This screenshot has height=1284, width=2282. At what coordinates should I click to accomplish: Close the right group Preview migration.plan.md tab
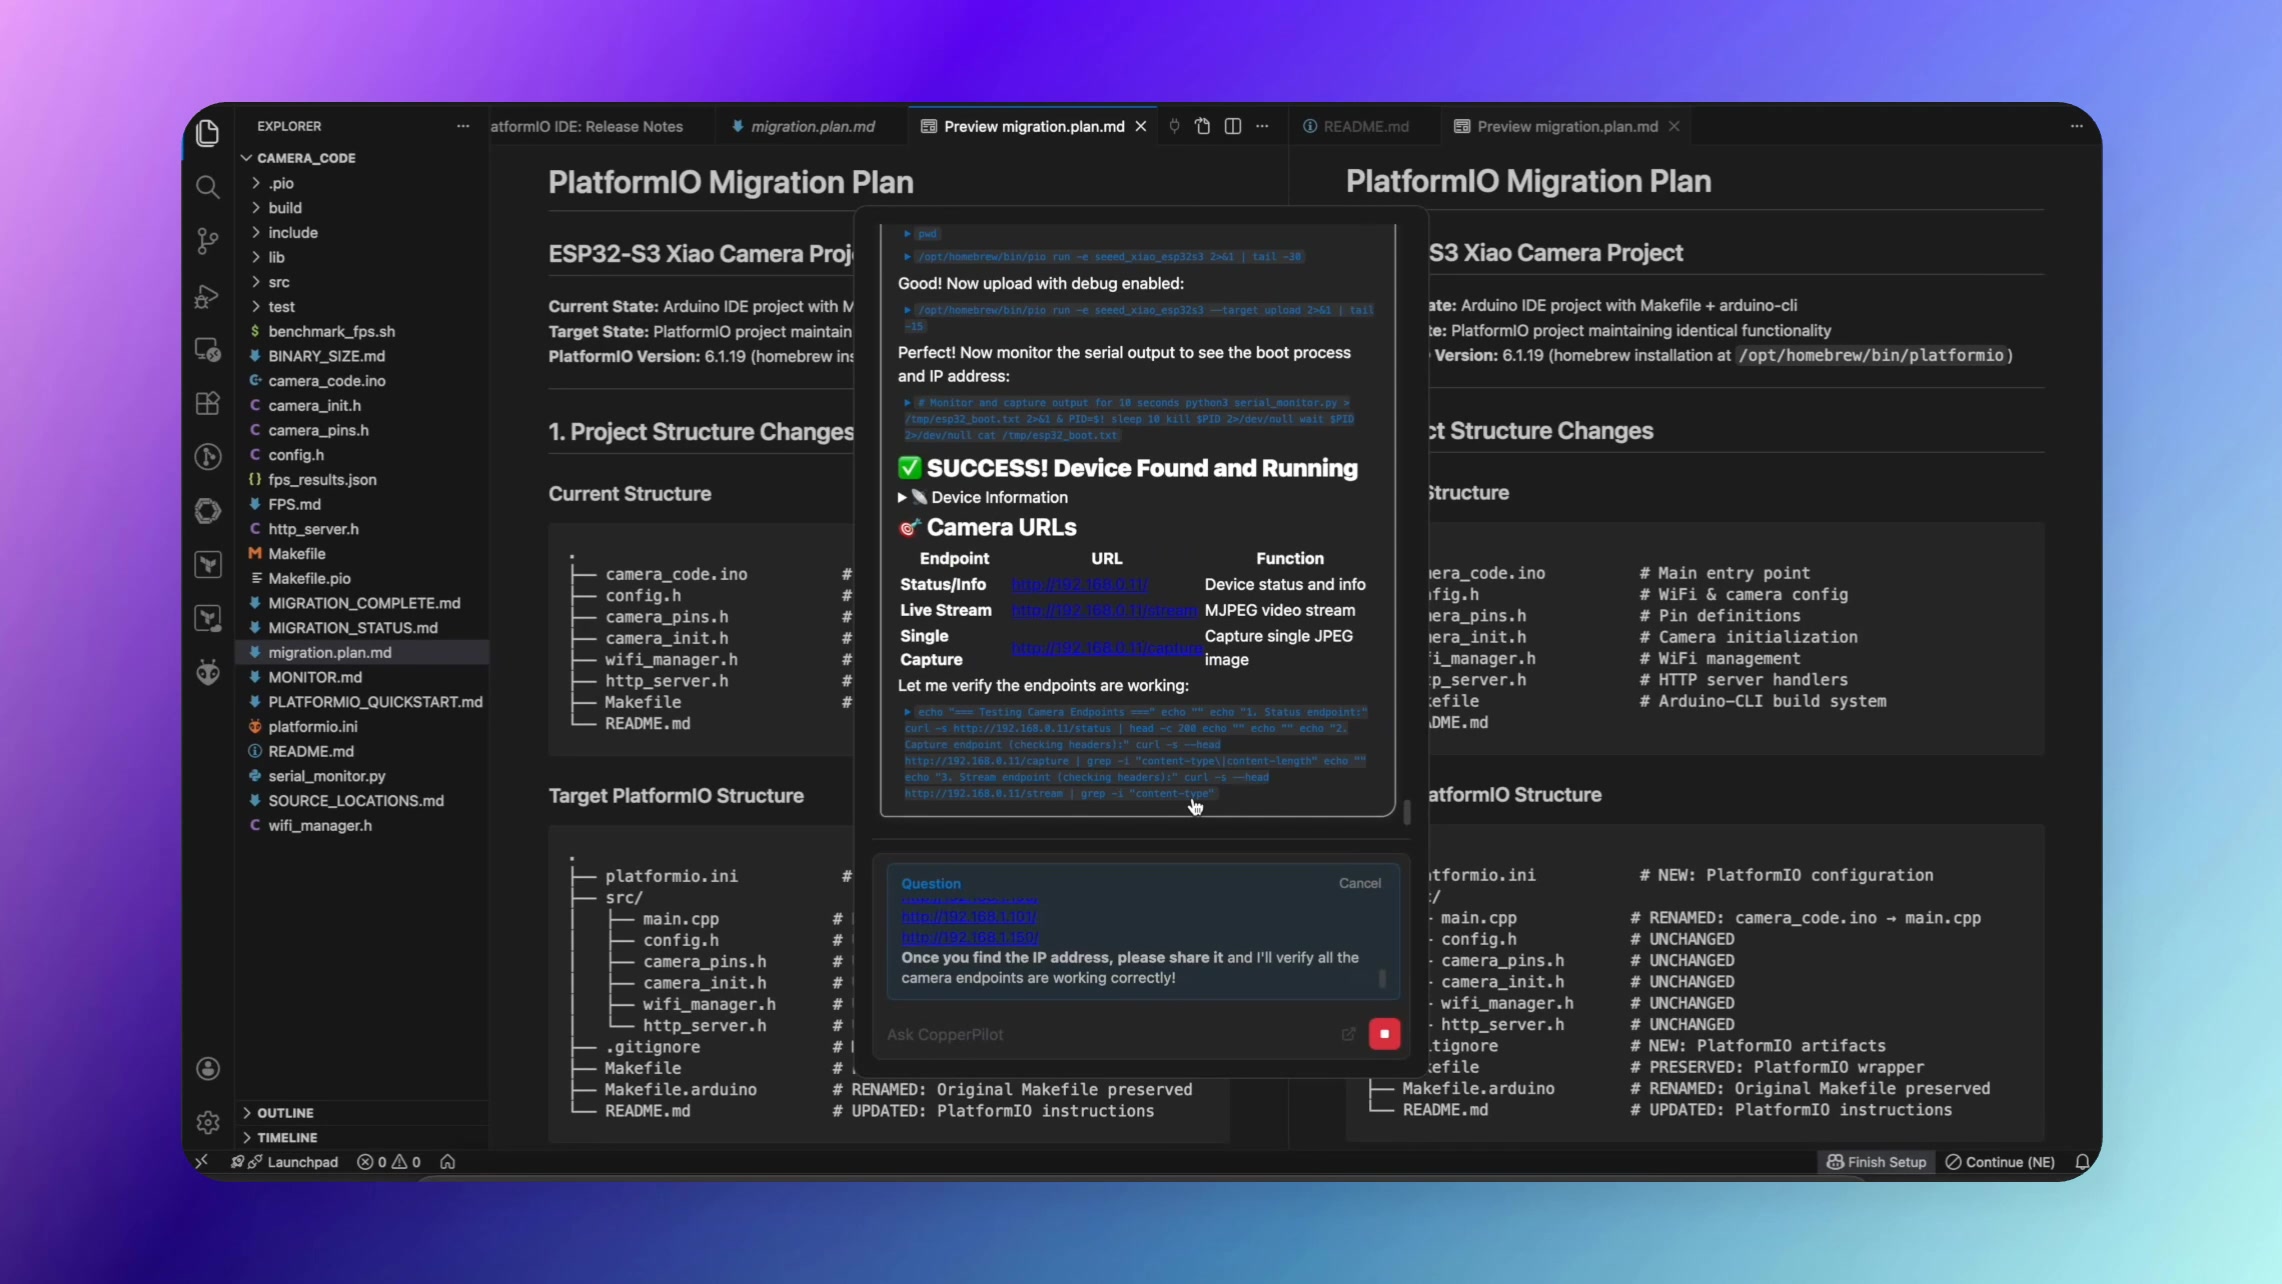coord(1674,126)
